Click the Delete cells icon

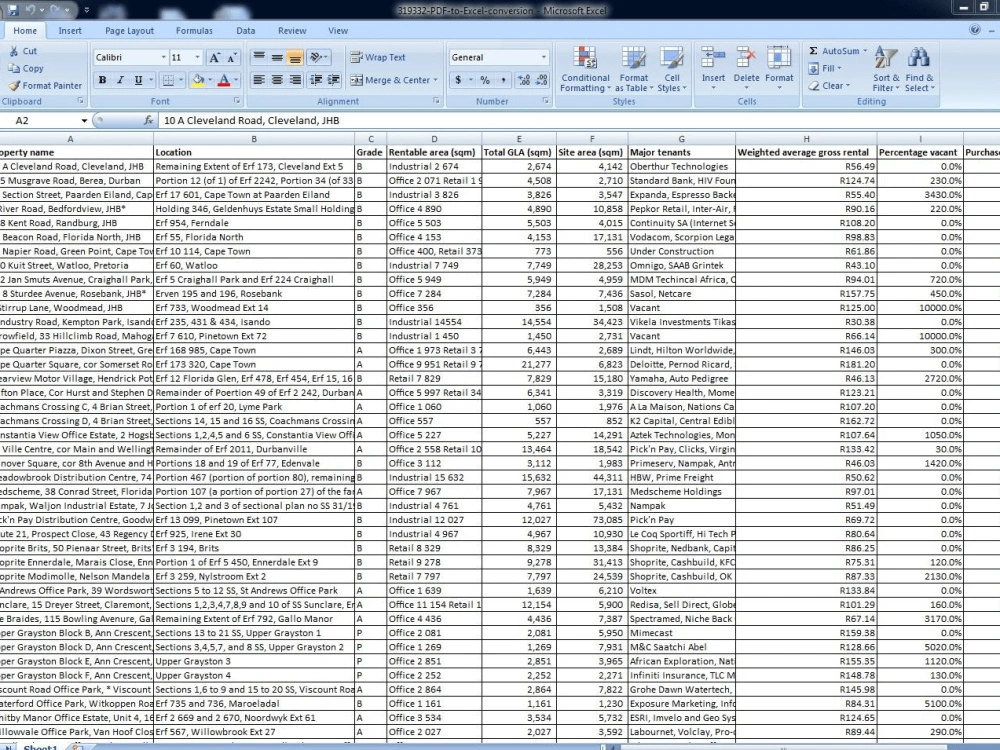tap(746, 57)
